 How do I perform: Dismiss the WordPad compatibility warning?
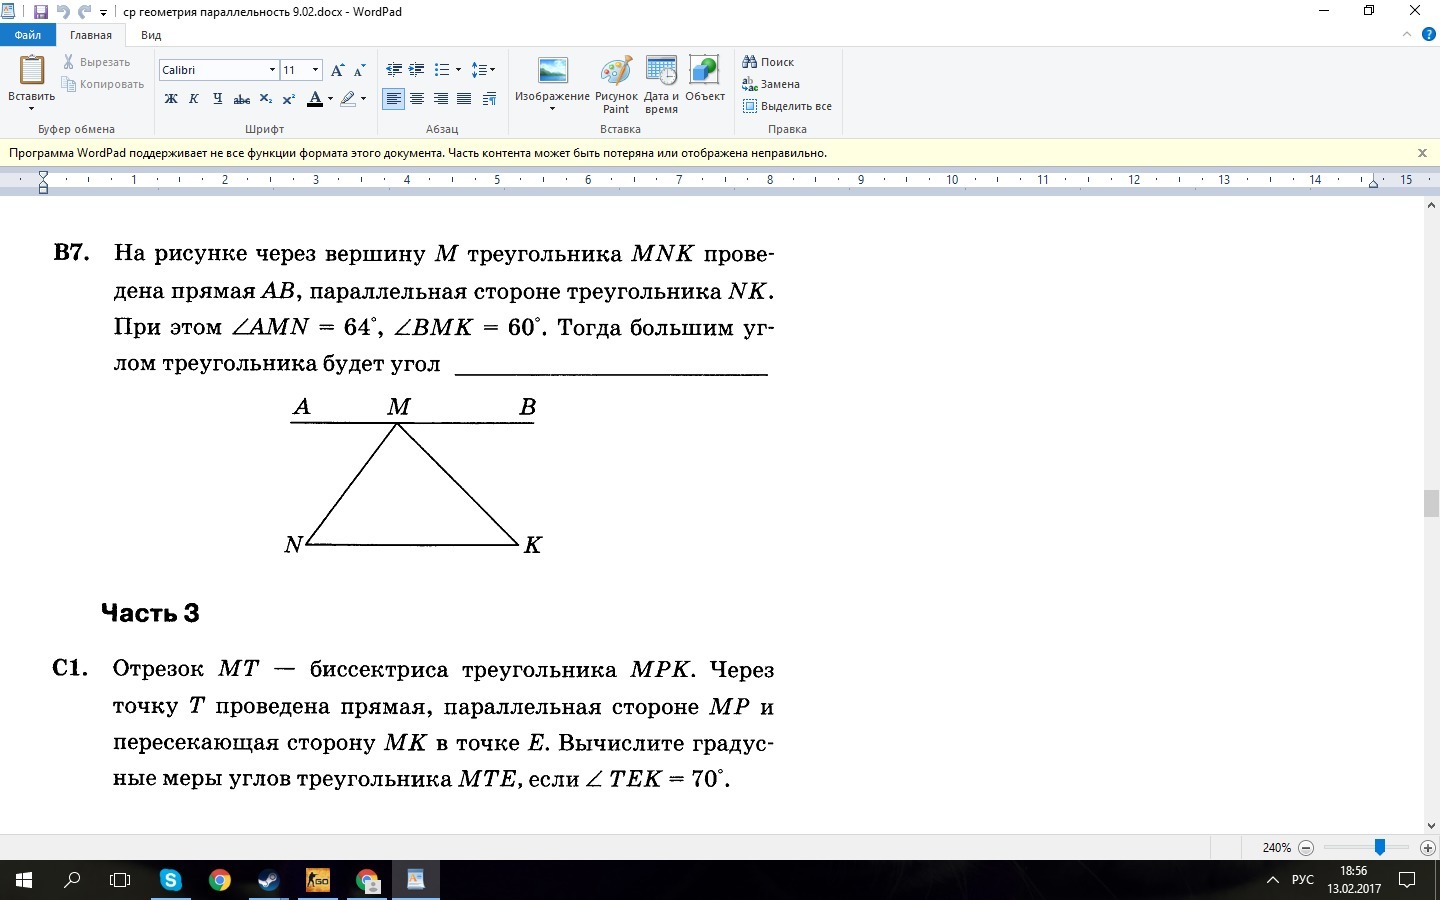1422,153
